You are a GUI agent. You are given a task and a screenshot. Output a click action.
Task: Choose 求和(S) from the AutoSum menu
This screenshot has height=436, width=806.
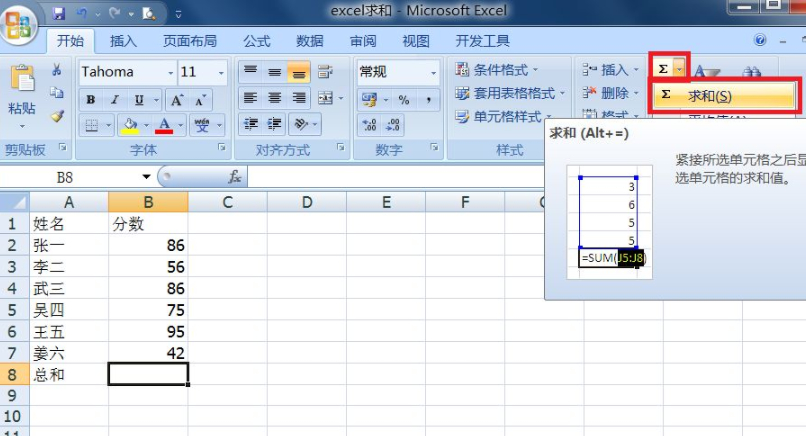pos(724,95)
